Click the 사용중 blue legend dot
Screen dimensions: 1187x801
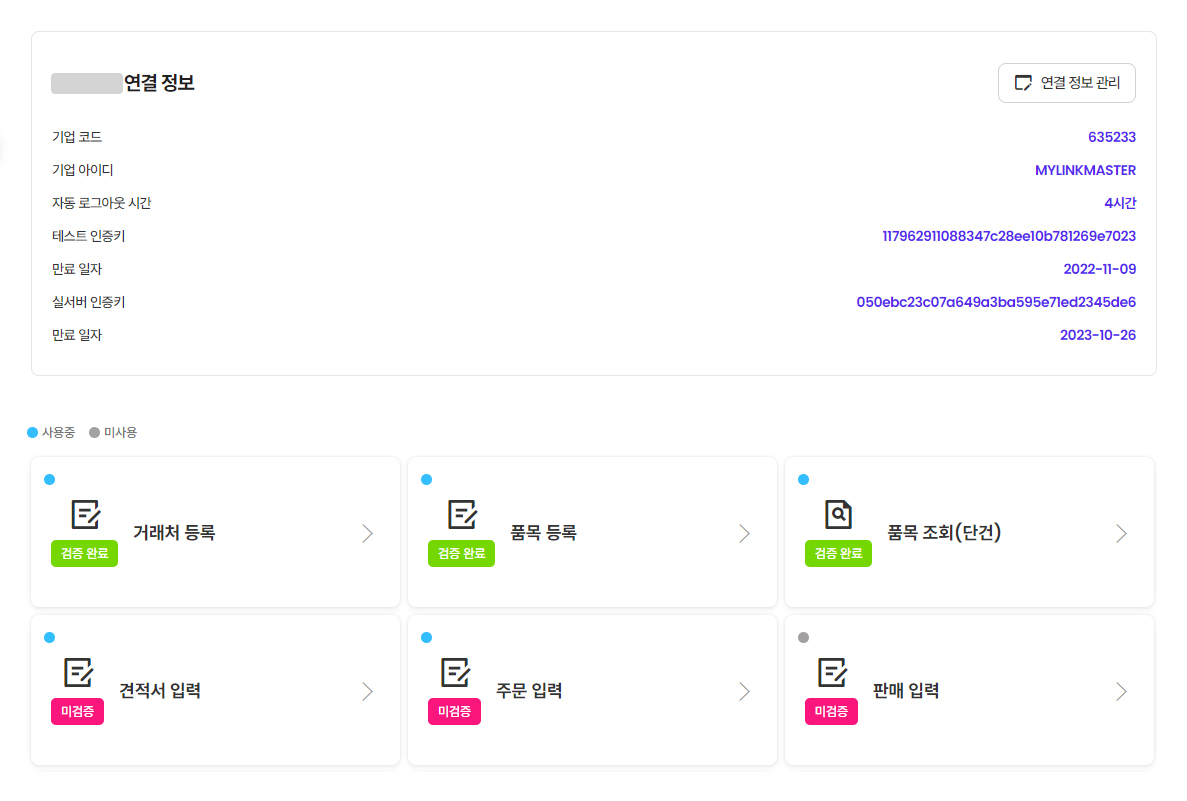tap(33, 433)
